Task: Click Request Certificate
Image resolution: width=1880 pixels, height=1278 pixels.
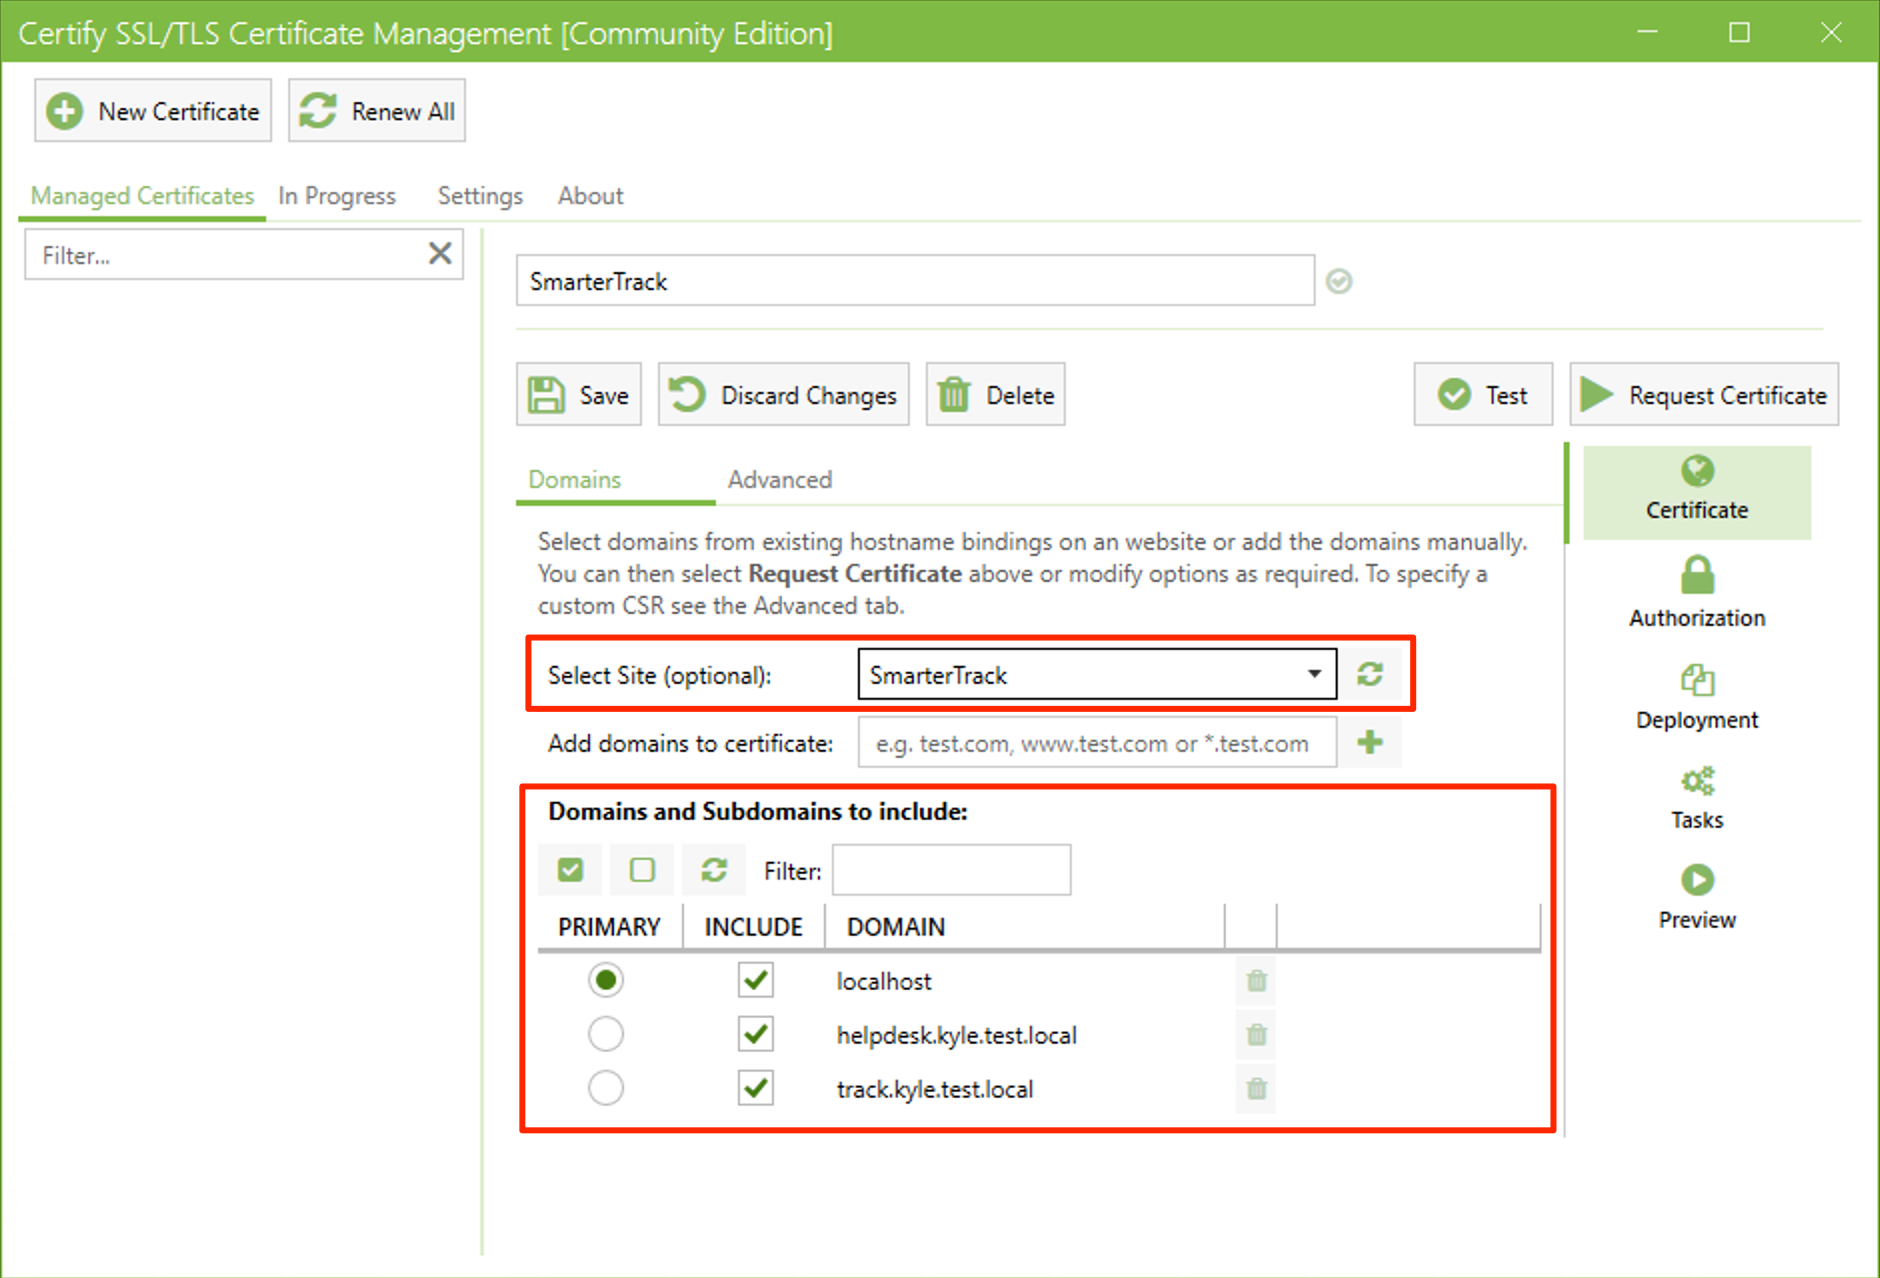Action: click(x=1704, y=395)
